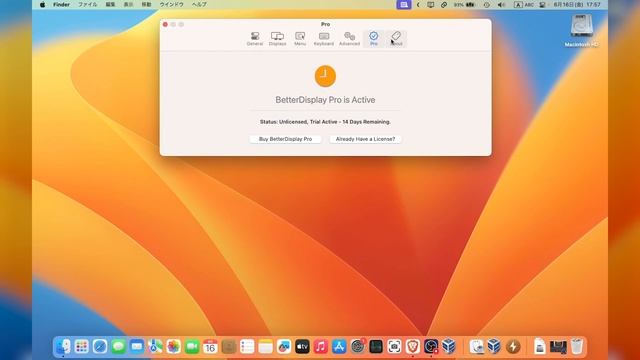This screenshot has height=360, width=640.
Task: Open the 編集 menu
Action: [110, 4]
